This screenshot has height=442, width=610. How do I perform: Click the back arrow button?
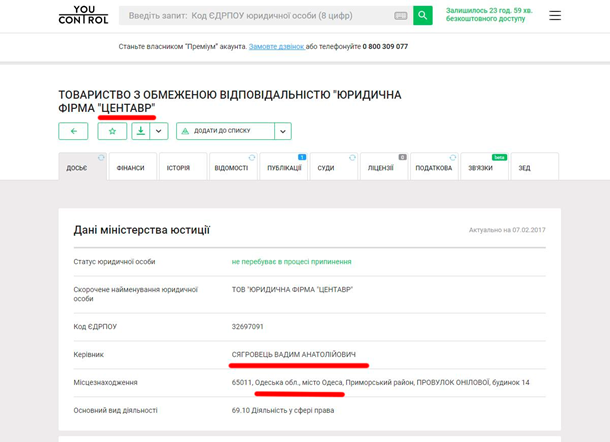click(x=73, y=131)
